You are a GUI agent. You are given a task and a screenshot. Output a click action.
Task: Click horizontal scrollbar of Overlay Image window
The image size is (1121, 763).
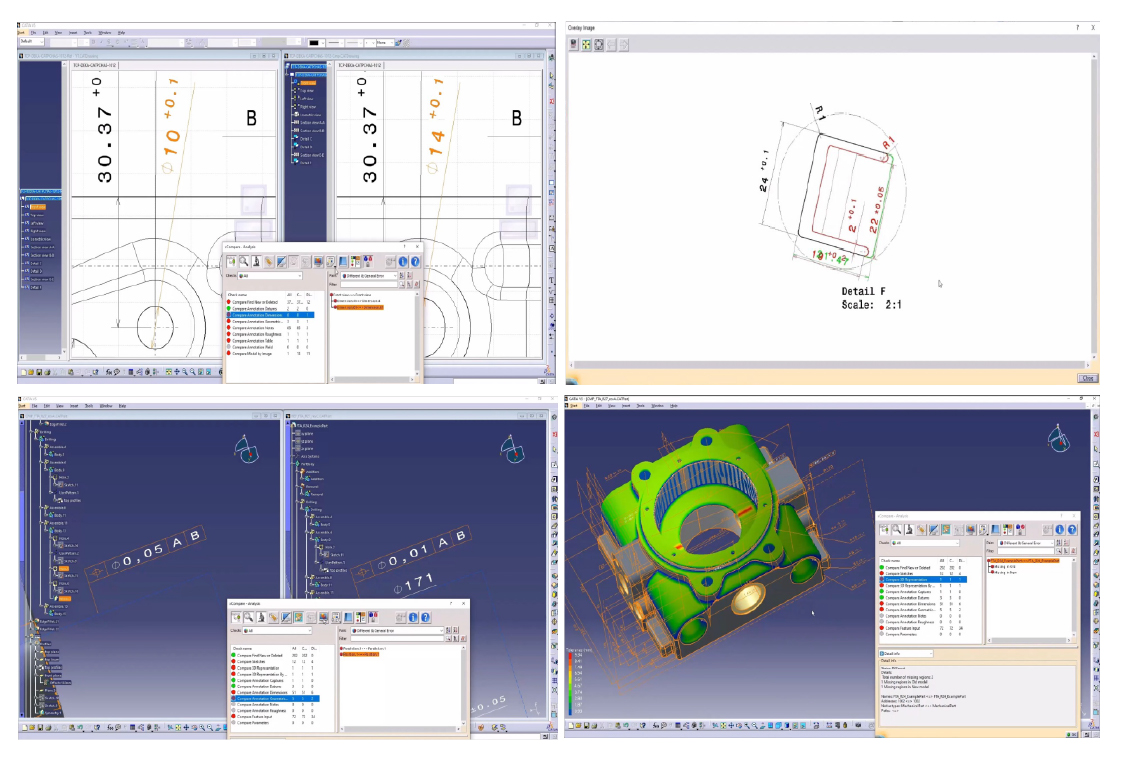coord(829,365)
